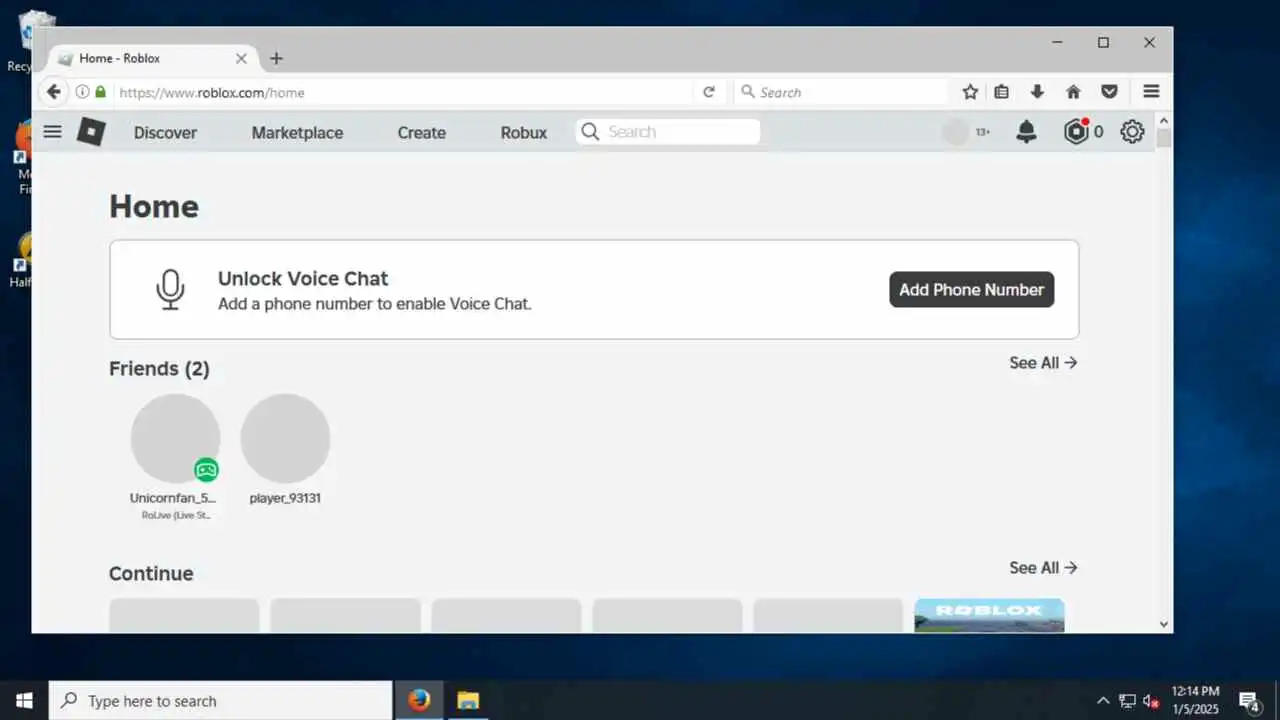1280x720 pixels.
Task: See All in Continue section
Action: pyautogui.click(x=1043, y=568)
